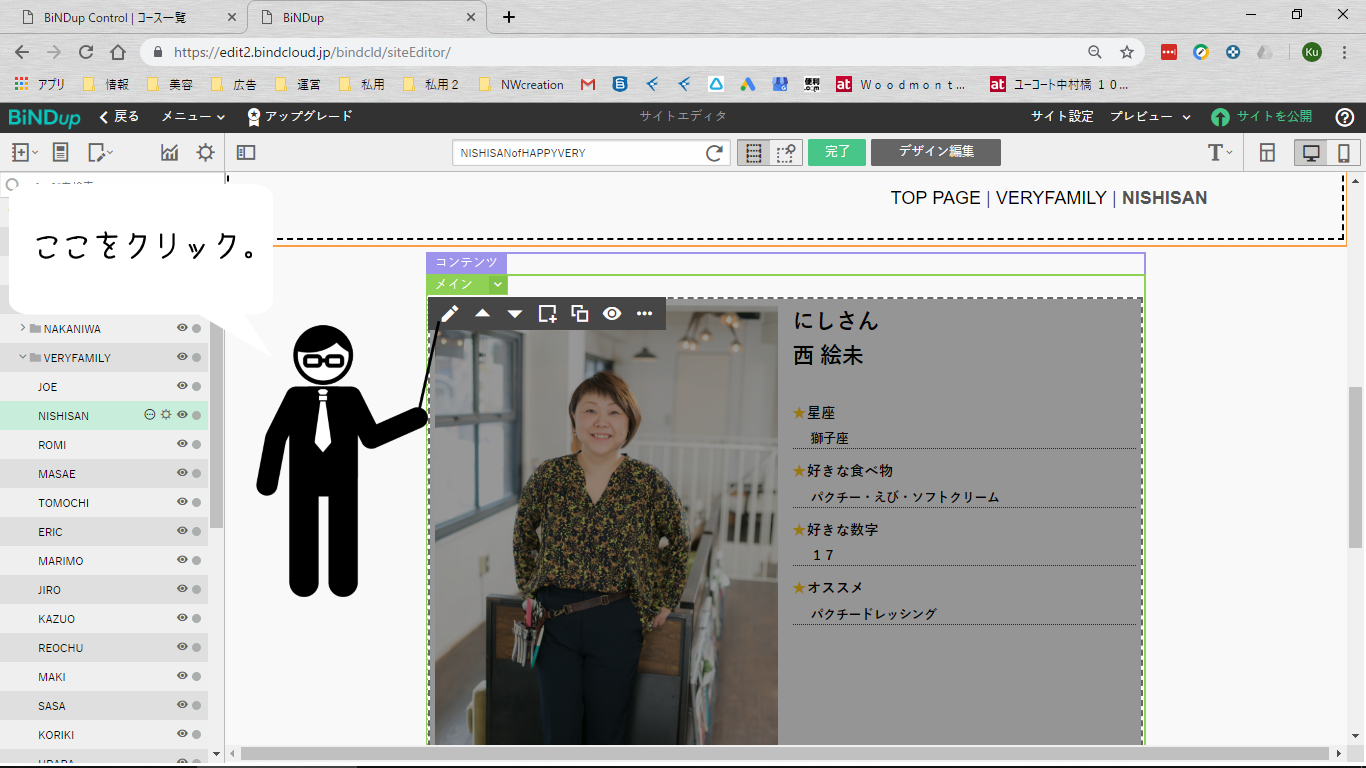Toggle visibility eye for NISHISAN page
The image size is (1366, 768).
tap(183, 415)
